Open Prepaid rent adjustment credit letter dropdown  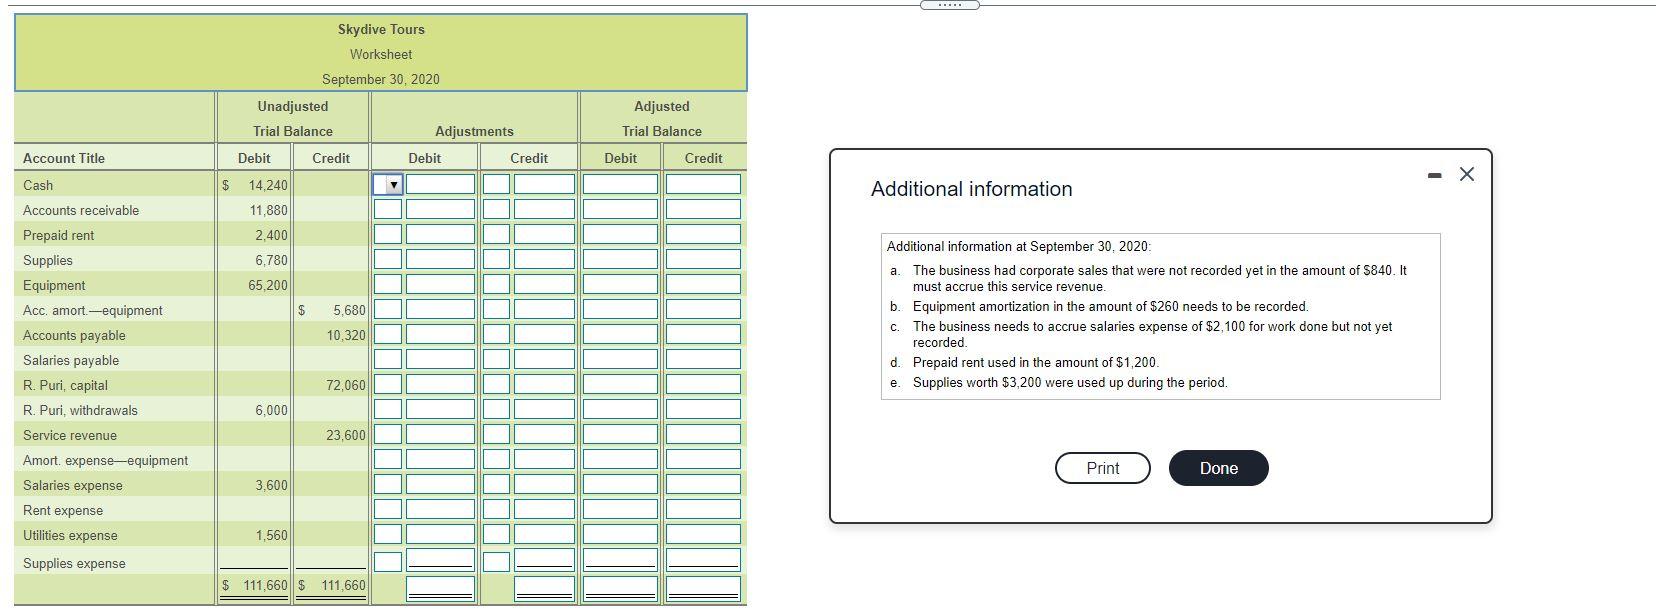tap(497, 234)
